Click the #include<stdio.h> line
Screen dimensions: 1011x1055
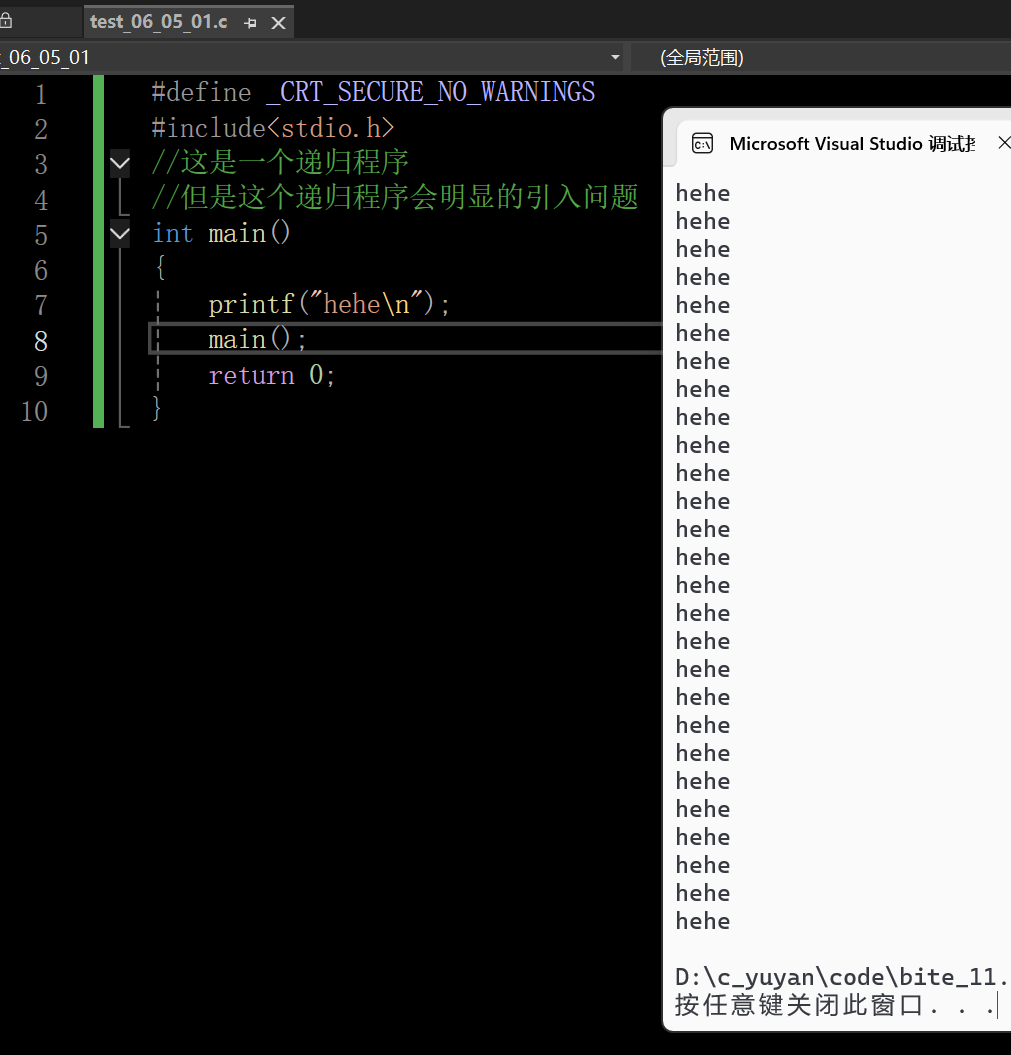point(272,128)
